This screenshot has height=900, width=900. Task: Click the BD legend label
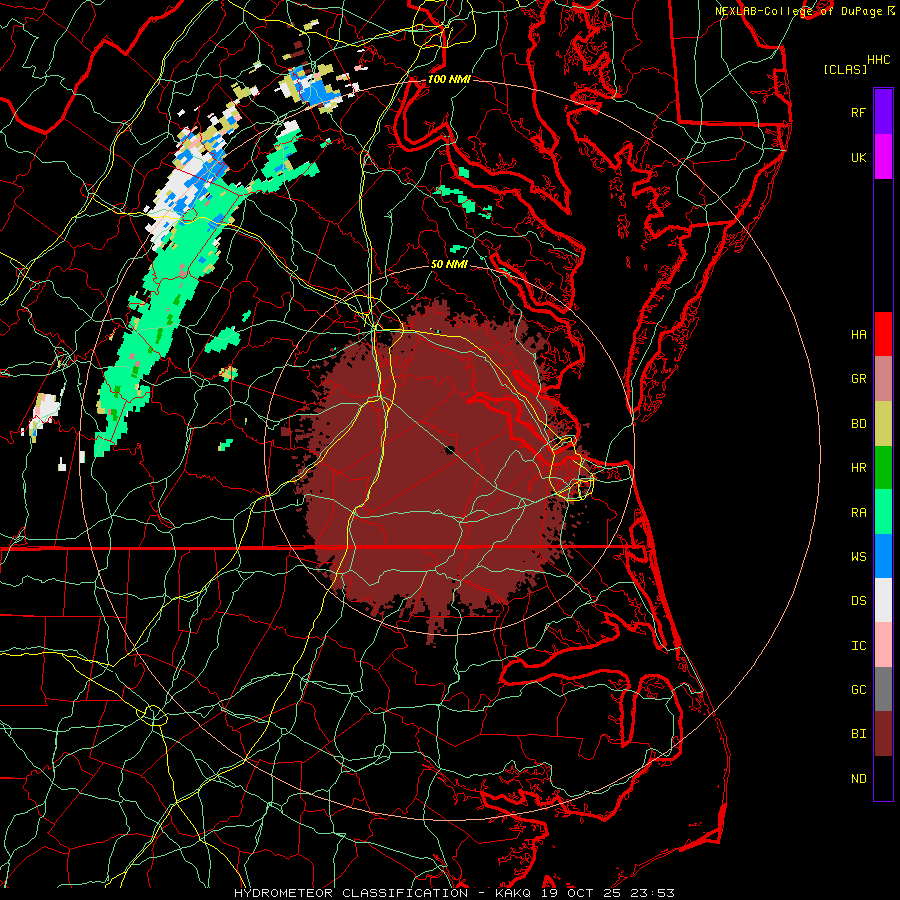[858, 424]
